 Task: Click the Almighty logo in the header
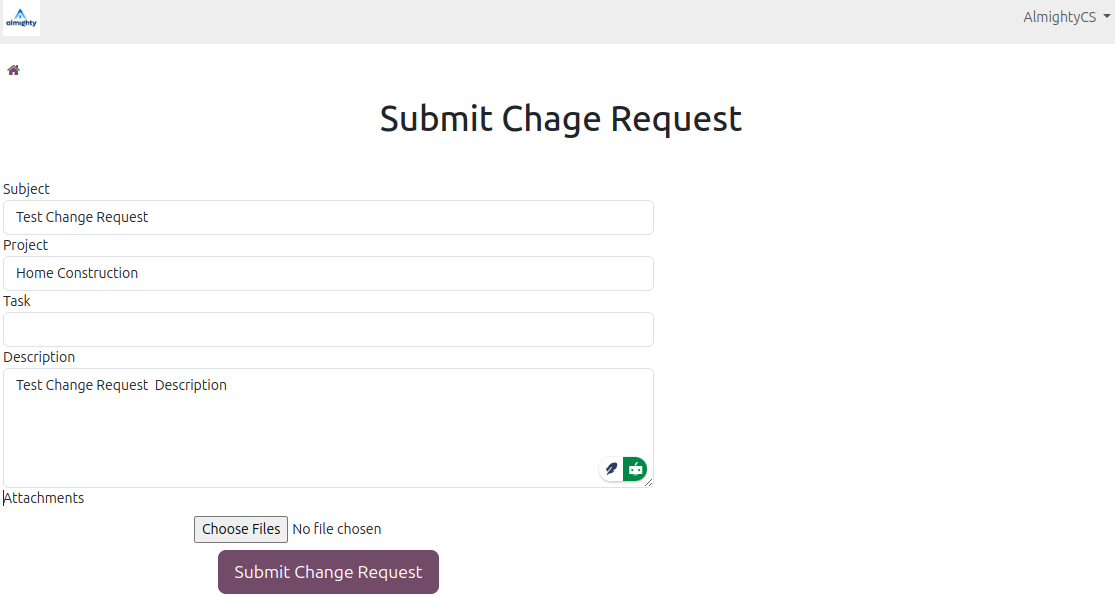pos(21,19)
